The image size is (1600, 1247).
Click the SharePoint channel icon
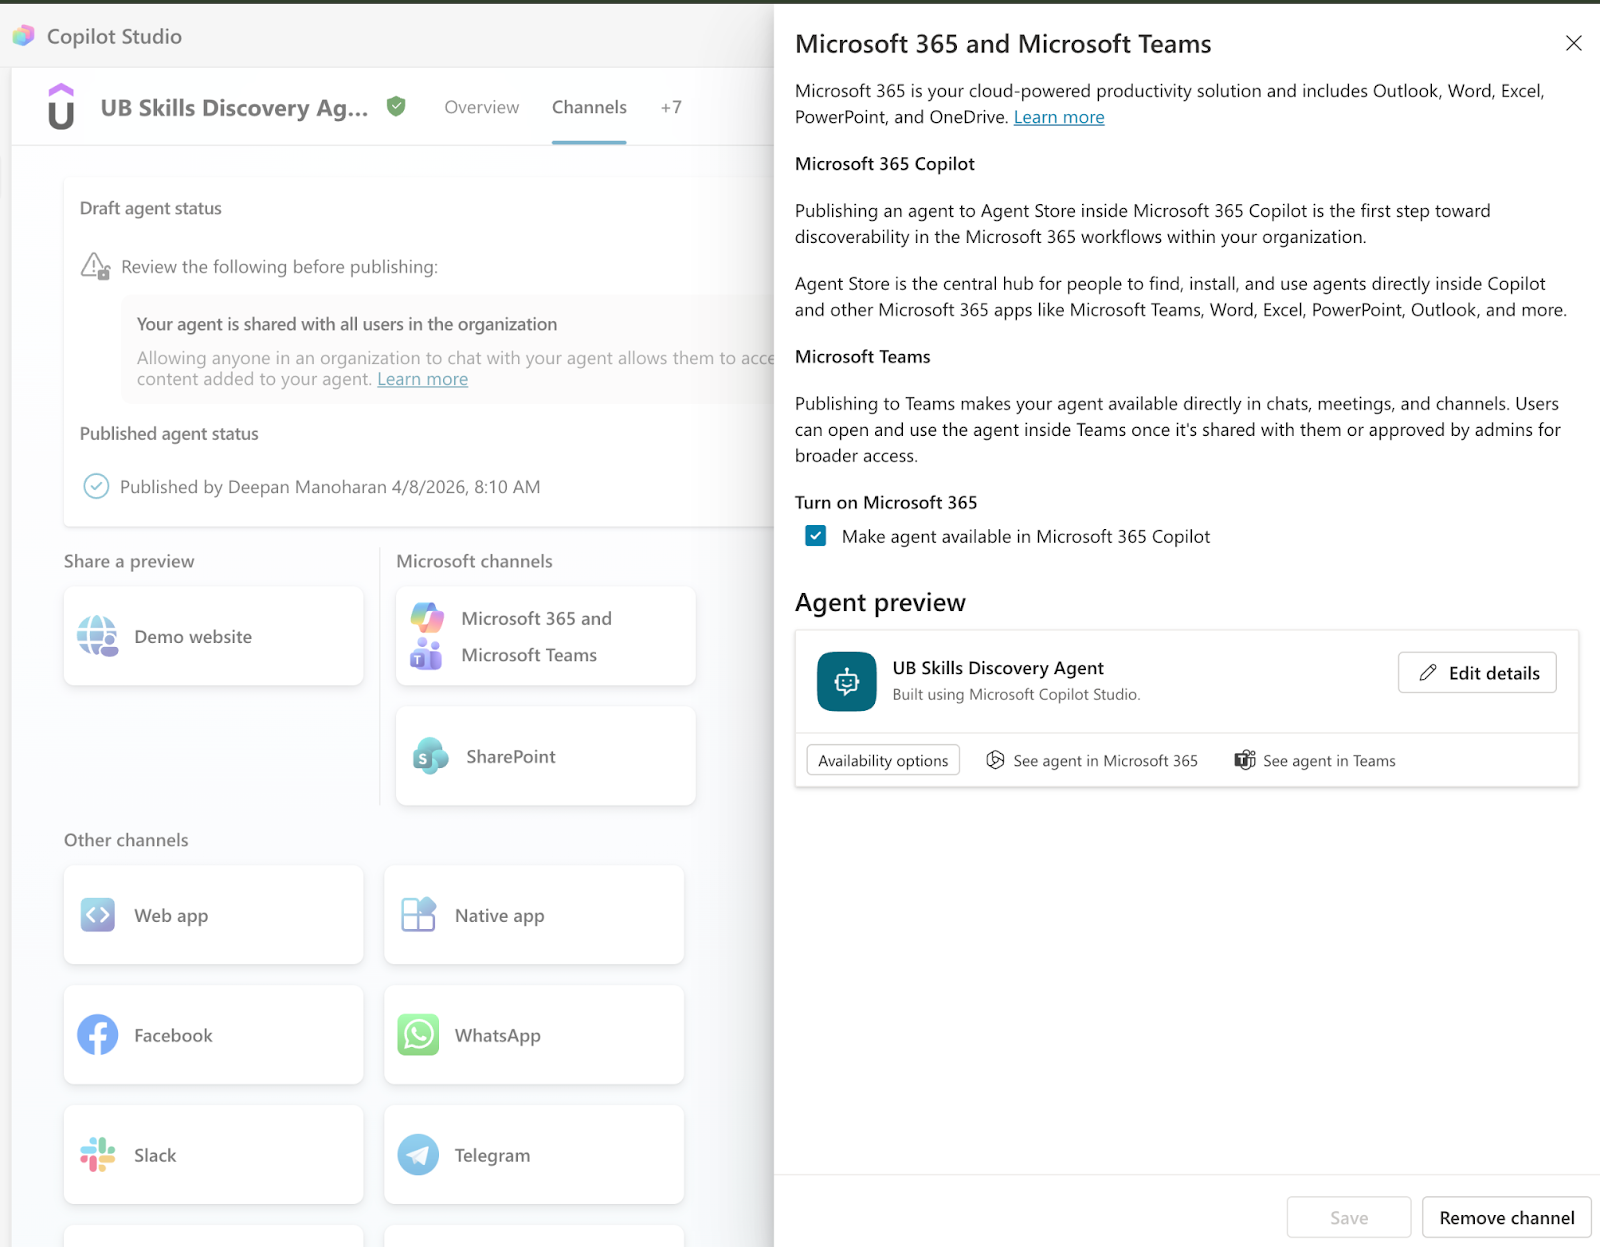[430, 756]
